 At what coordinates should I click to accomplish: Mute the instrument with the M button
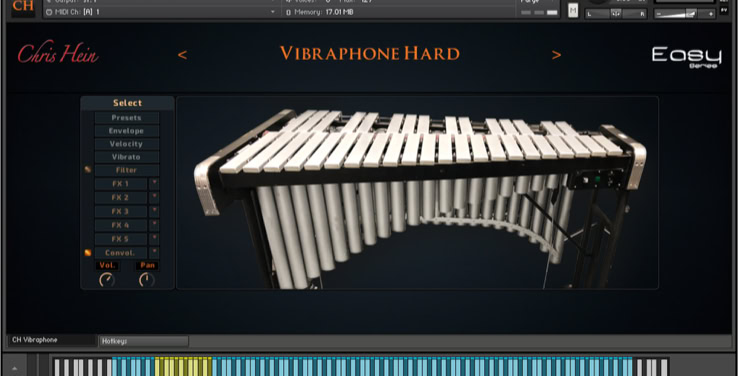pos(573,10)
